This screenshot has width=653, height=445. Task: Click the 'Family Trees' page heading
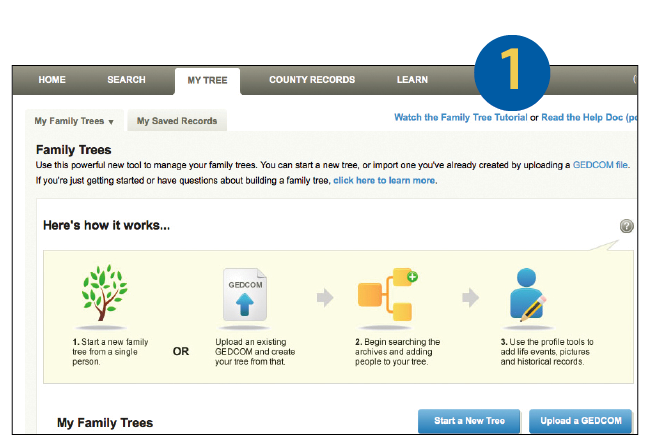(74, 149)
